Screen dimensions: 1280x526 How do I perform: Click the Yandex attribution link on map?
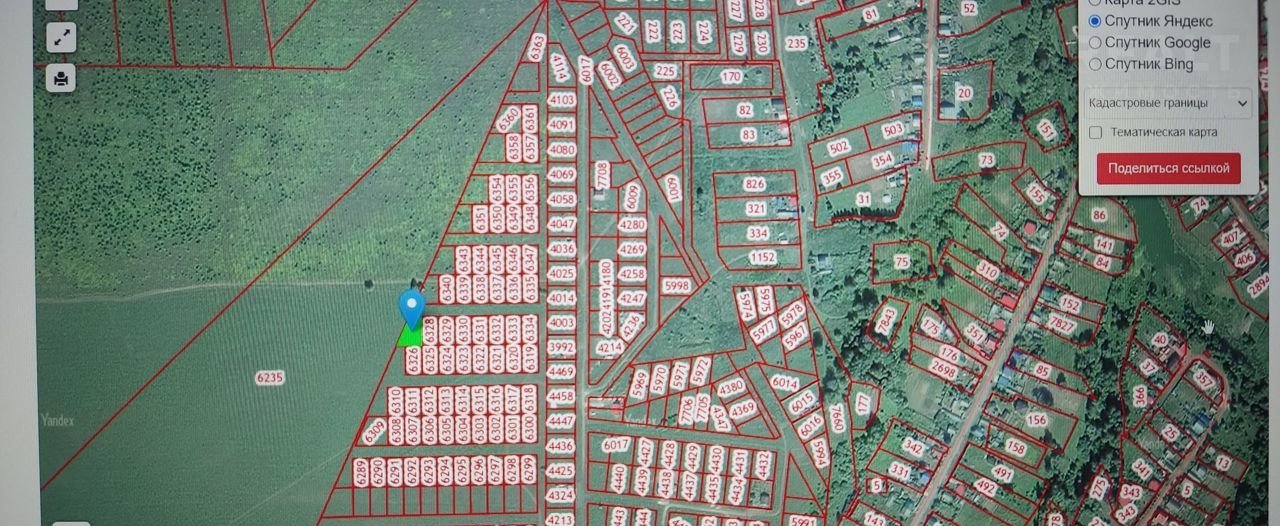coord(57,421)
